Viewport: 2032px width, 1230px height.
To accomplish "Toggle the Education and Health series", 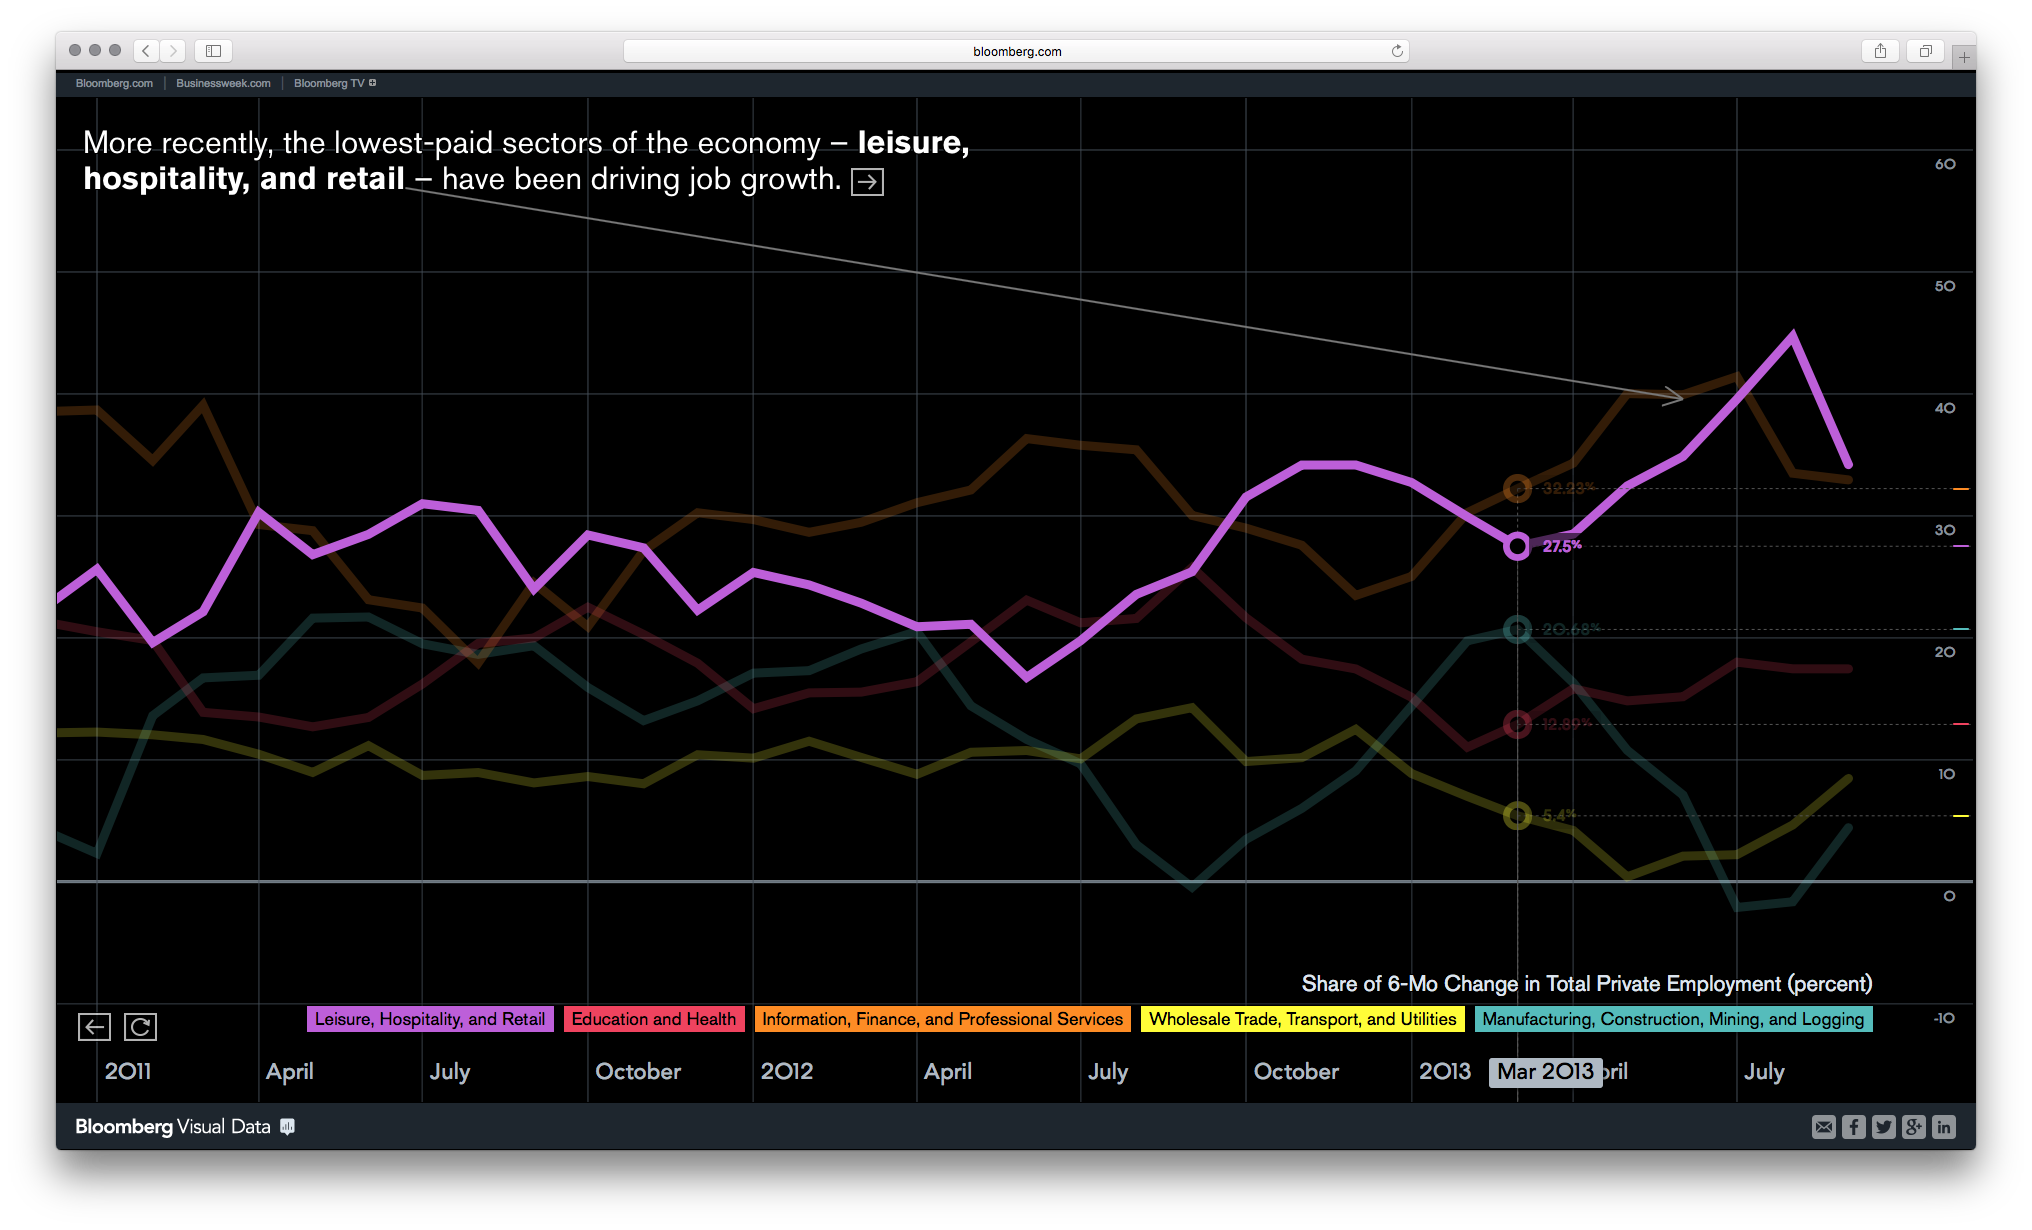I will [x=654, y=1019].
